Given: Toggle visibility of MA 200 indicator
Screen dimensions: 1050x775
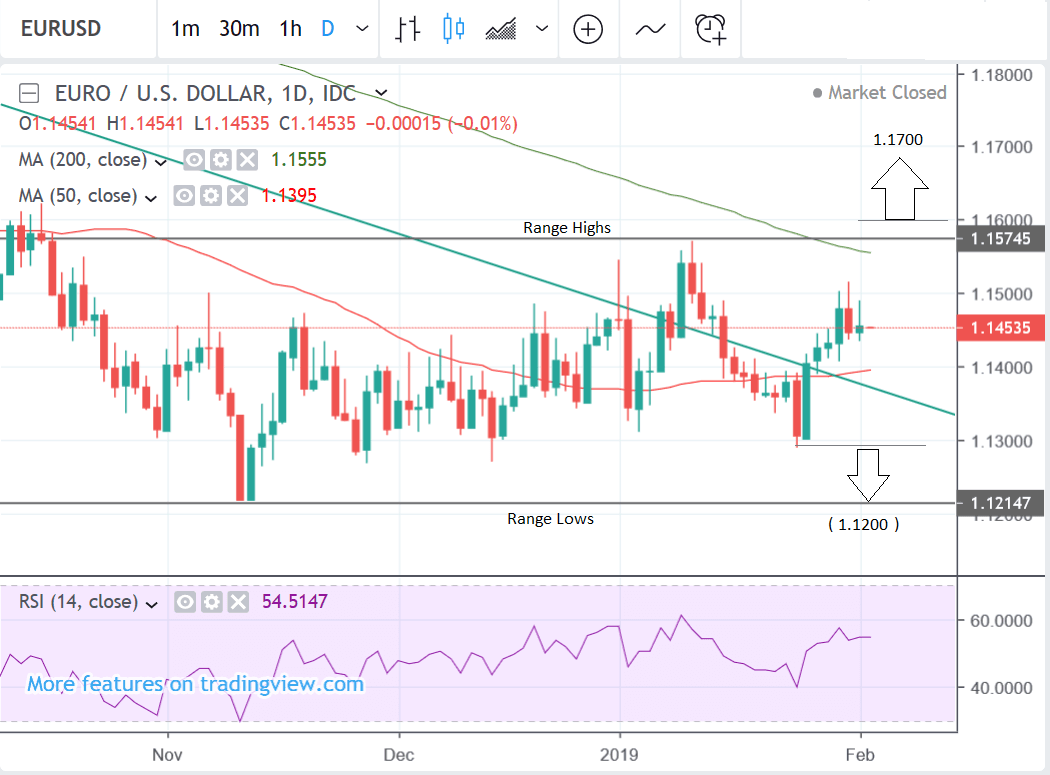Looking at the screenshot, I should (194, 160).
